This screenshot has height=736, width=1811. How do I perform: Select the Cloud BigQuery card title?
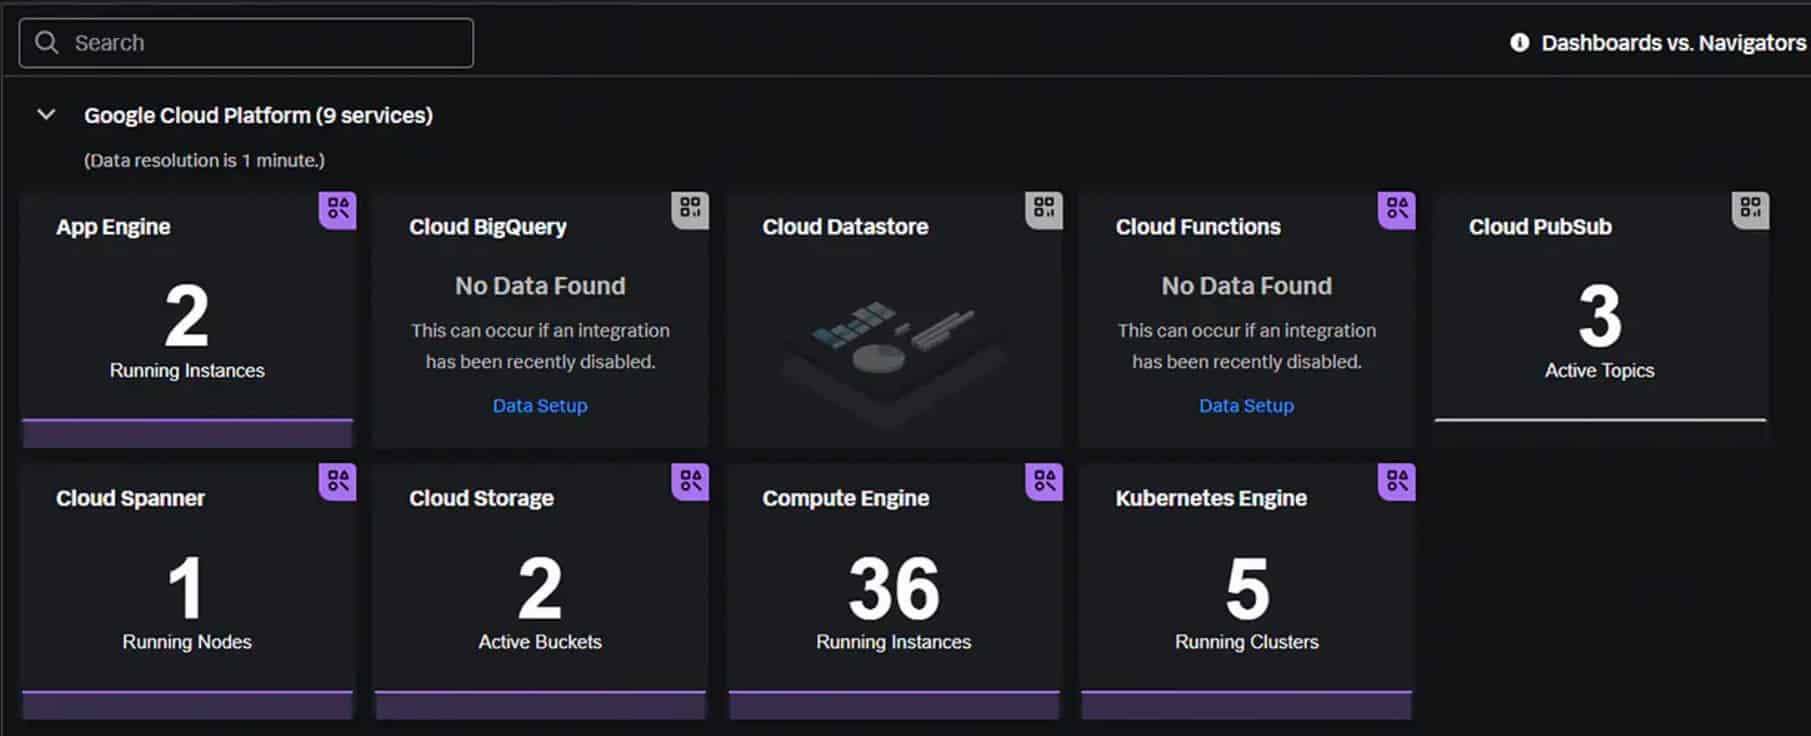488,227
